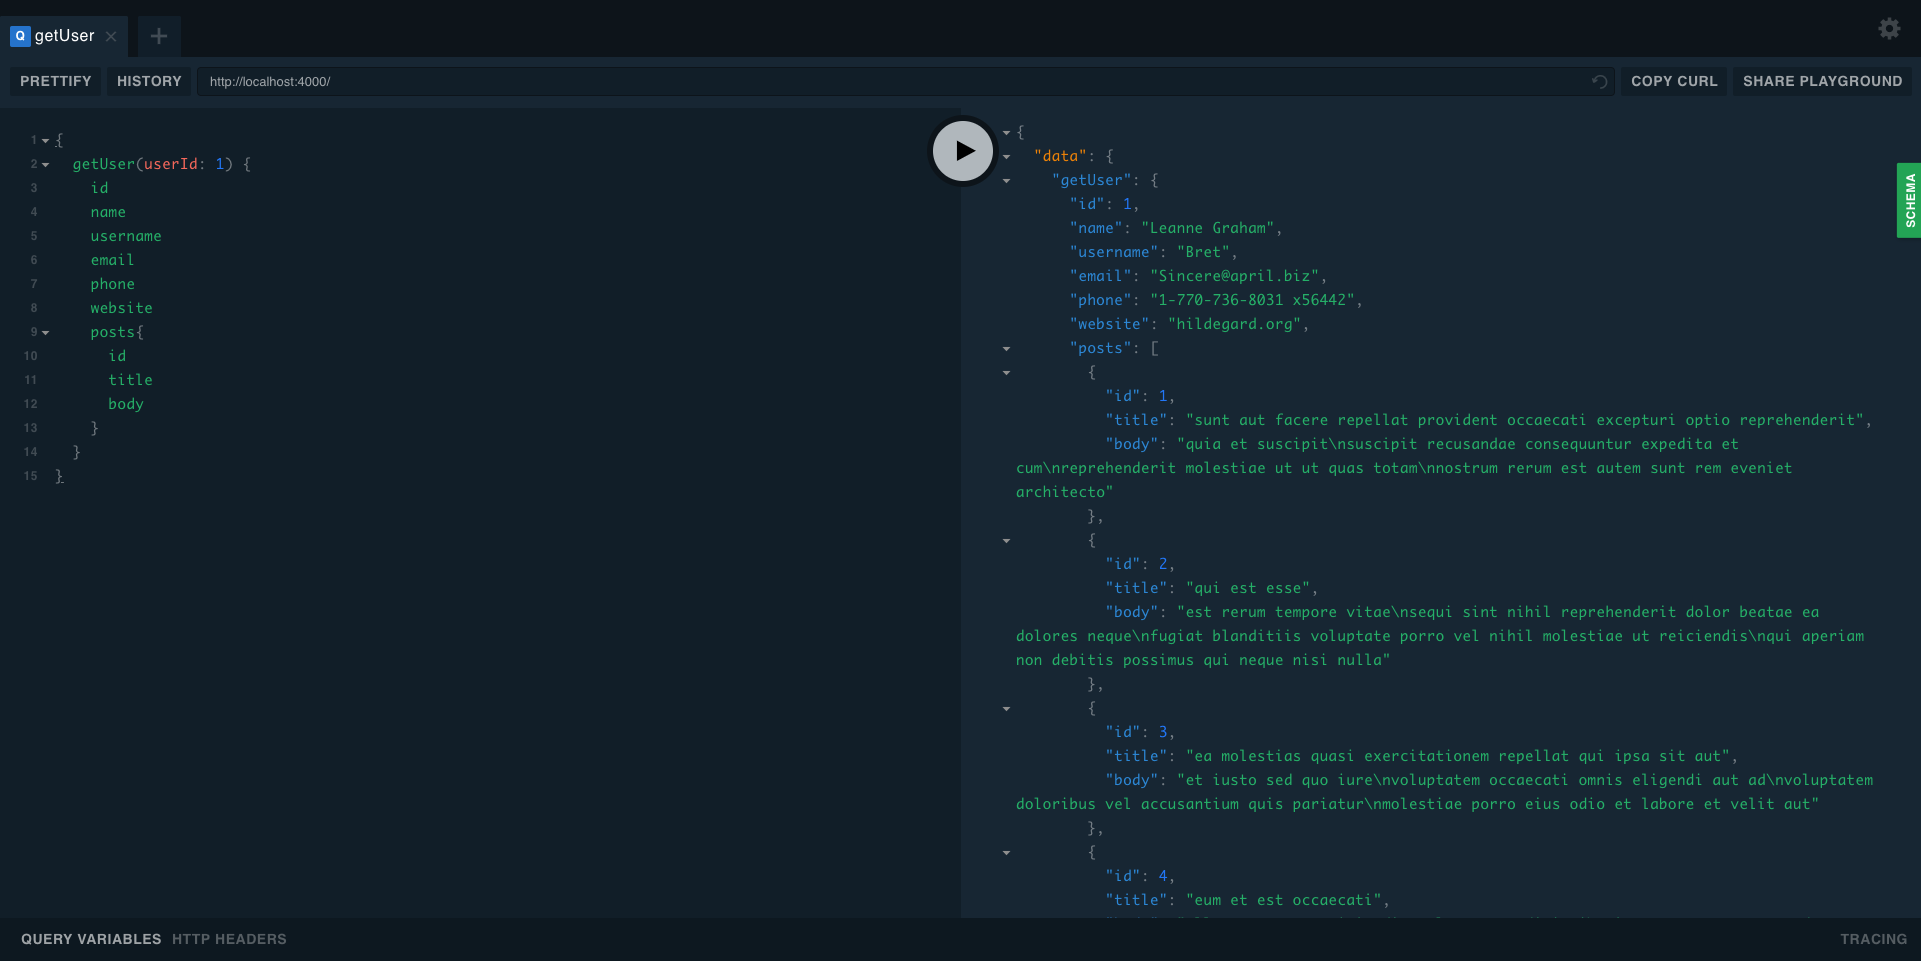The width and height of the screenshot is (1922, 961).
Task: Collapse the posts block on line 9
Action: point(46,333)
